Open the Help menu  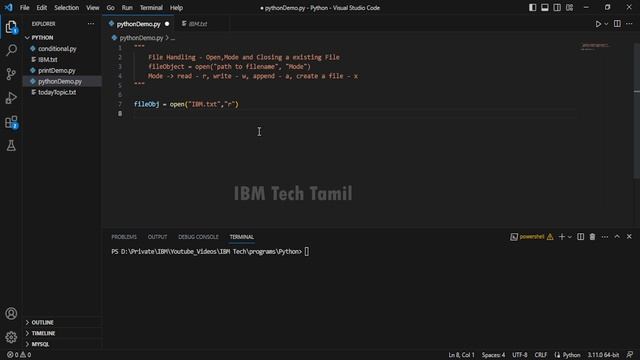[176, 8]
